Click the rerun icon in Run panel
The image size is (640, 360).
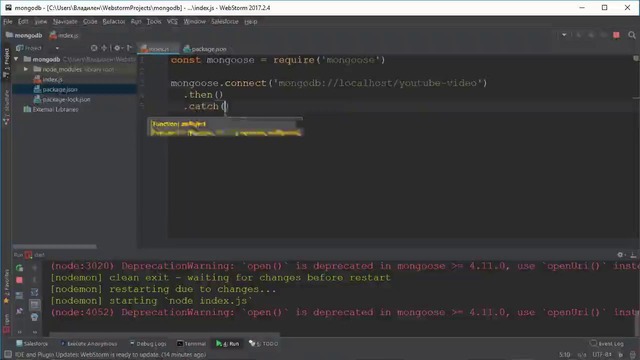tap(19, 268)
